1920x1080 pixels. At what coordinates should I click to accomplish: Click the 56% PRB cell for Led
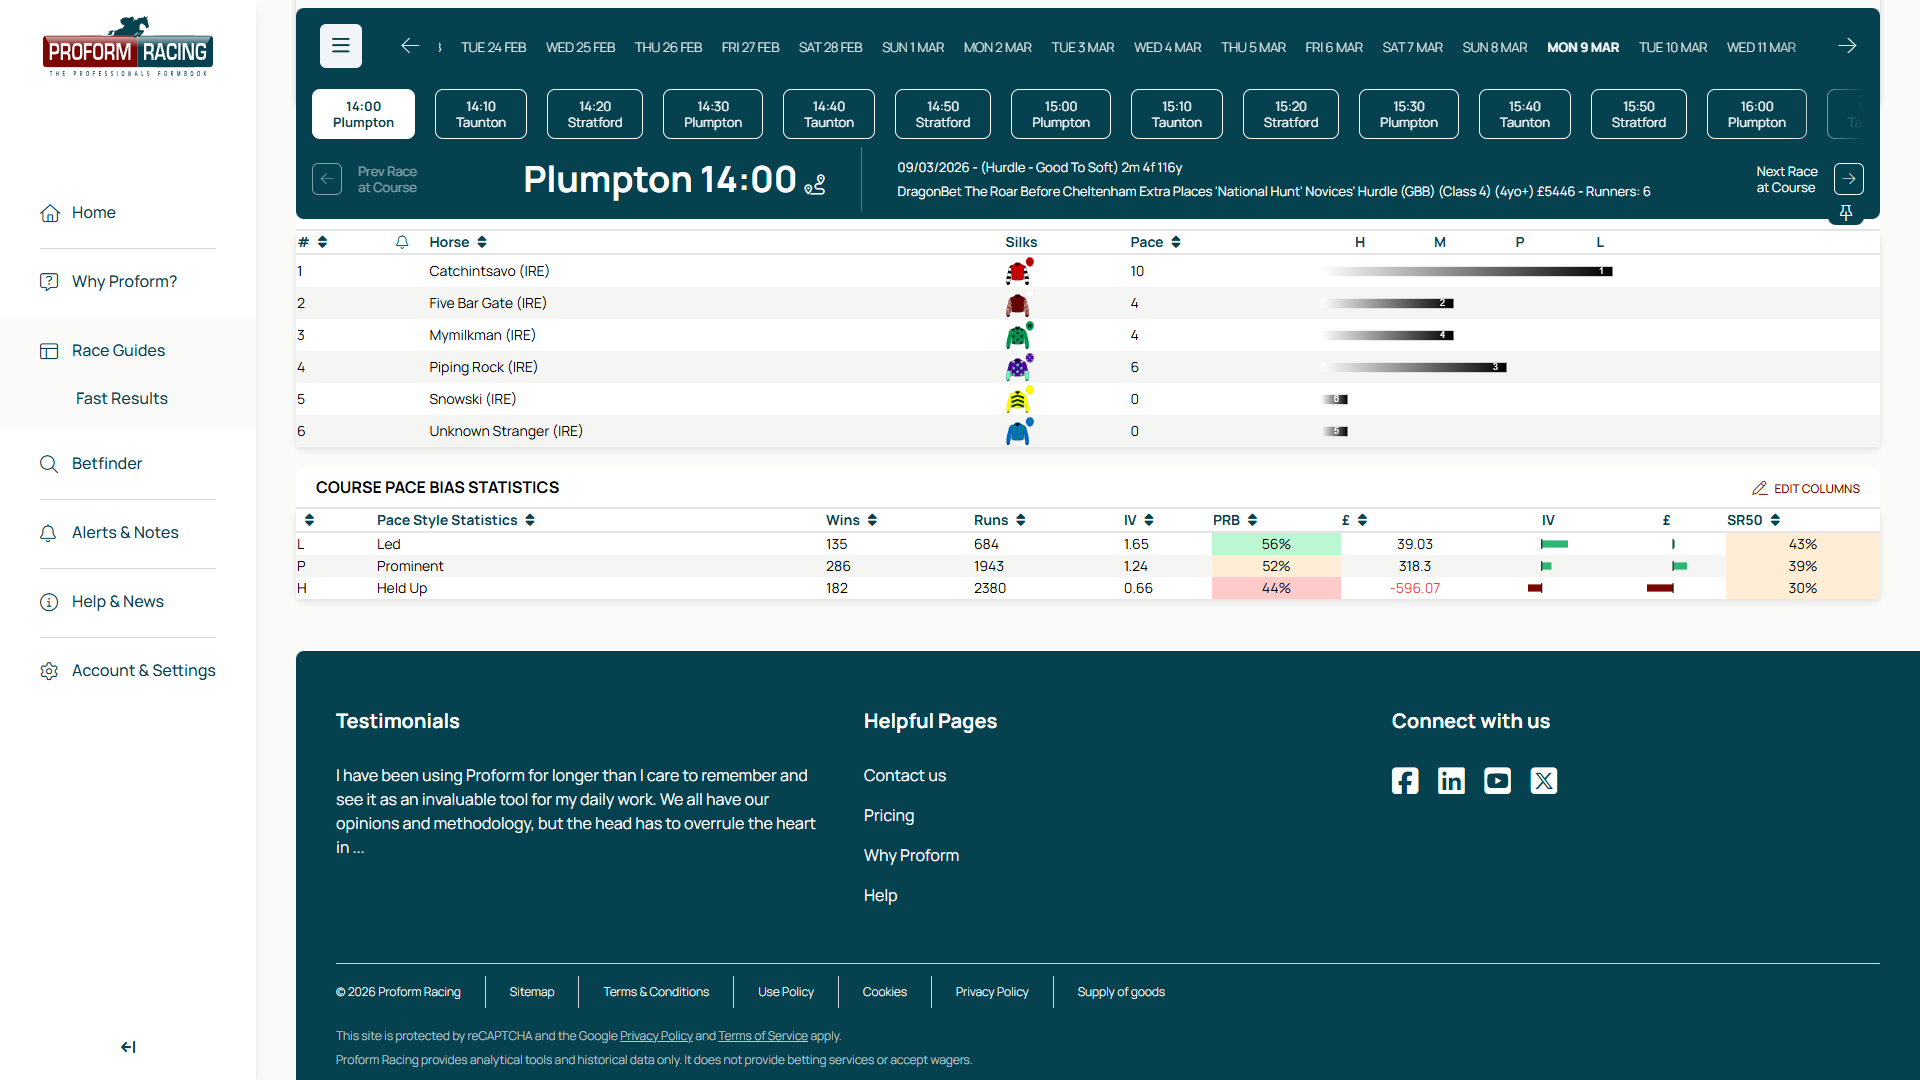(x=1276, y=544)
